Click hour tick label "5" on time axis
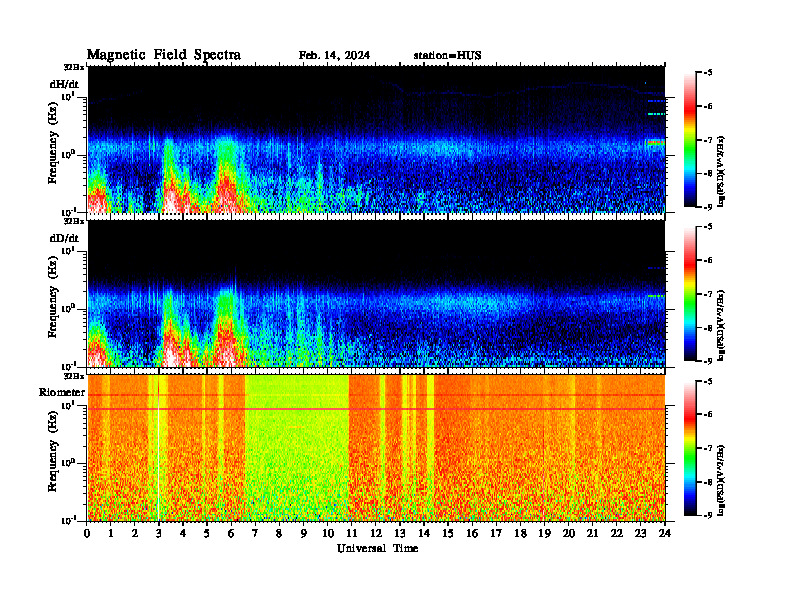This screenshot has width=792, height=612. tap(207, 533)
